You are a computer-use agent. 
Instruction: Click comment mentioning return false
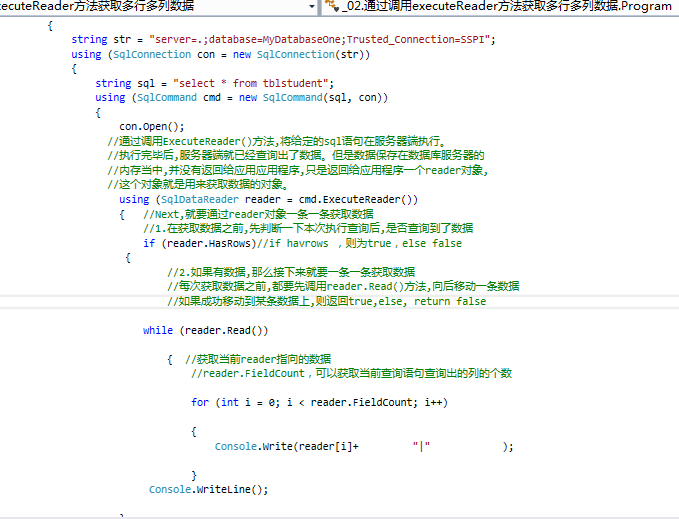[x=327, y=301]
